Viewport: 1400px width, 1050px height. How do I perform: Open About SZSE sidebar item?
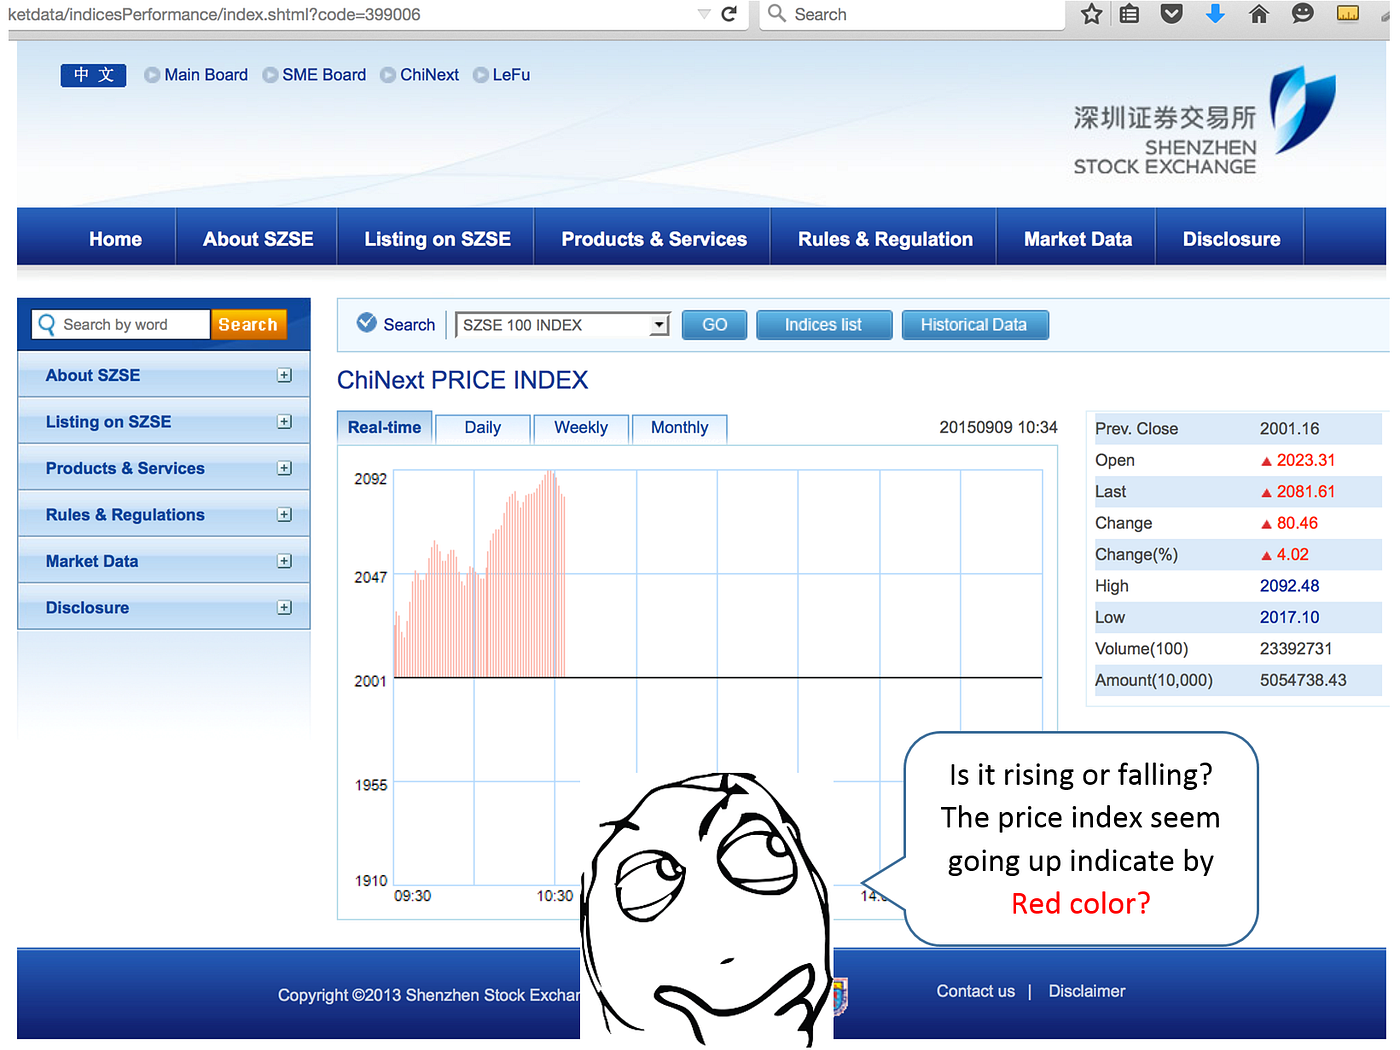93,375
